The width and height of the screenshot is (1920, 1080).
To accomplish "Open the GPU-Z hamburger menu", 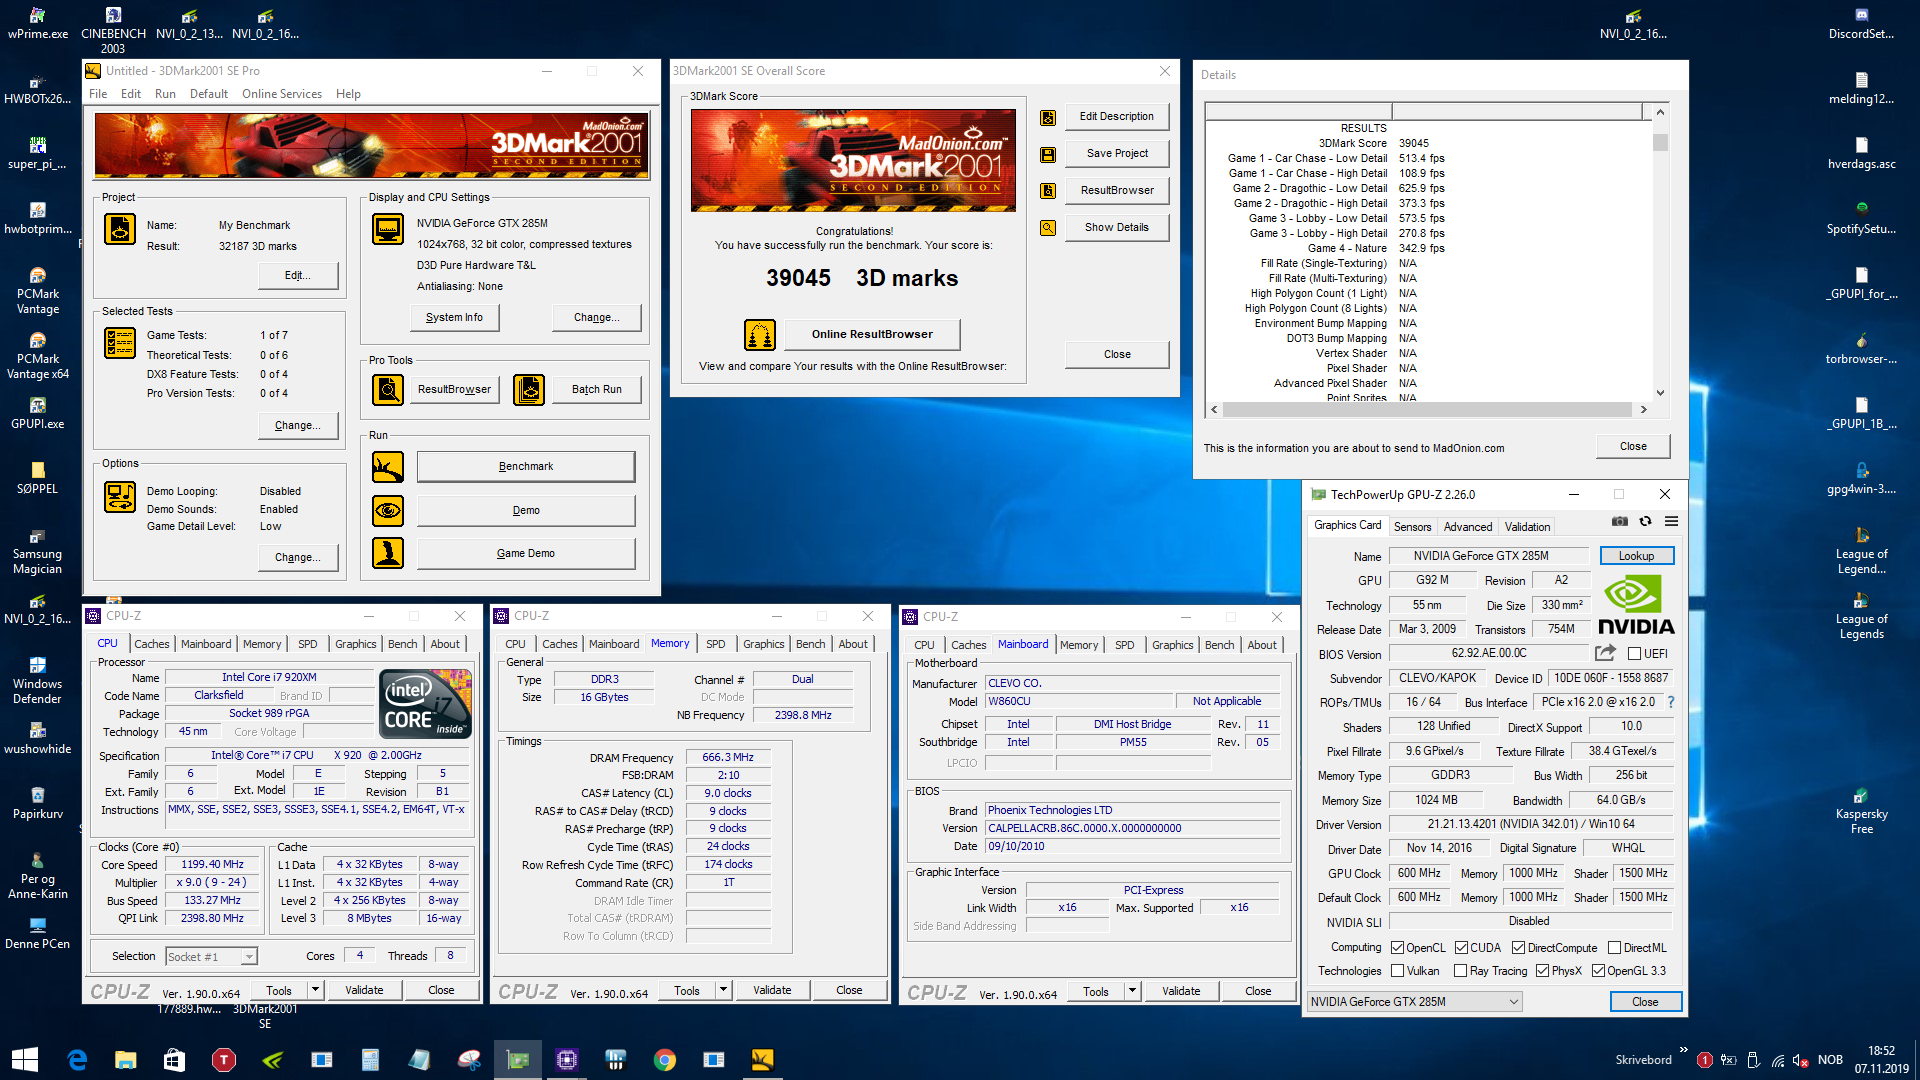I will click(1671, 522).
